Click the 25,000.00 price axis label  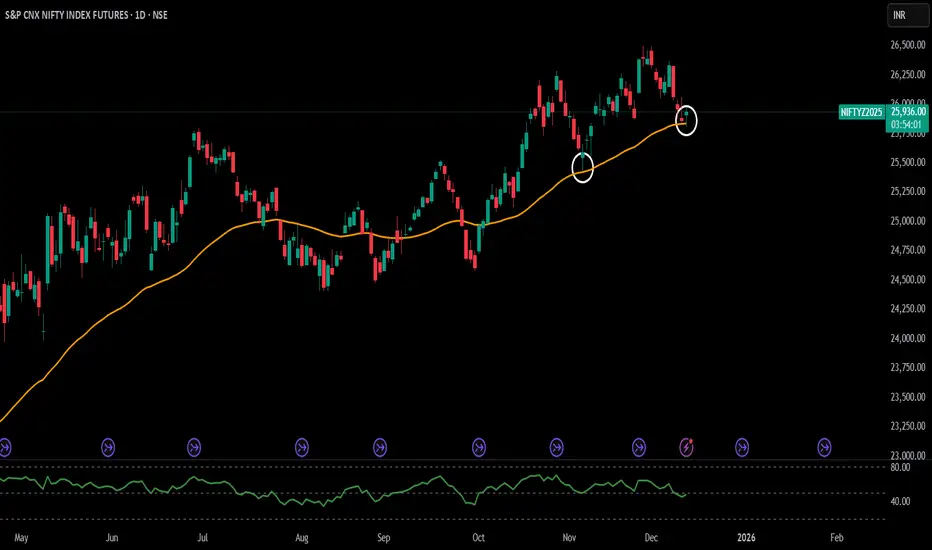pos(908,221)
